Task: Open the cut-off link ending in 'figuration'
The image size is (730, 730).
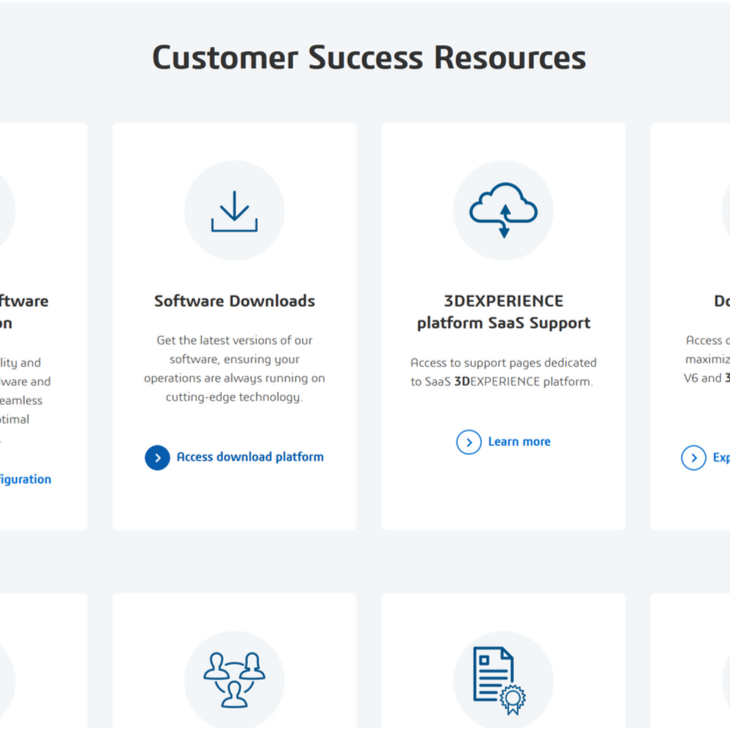Action: point(25,479)
